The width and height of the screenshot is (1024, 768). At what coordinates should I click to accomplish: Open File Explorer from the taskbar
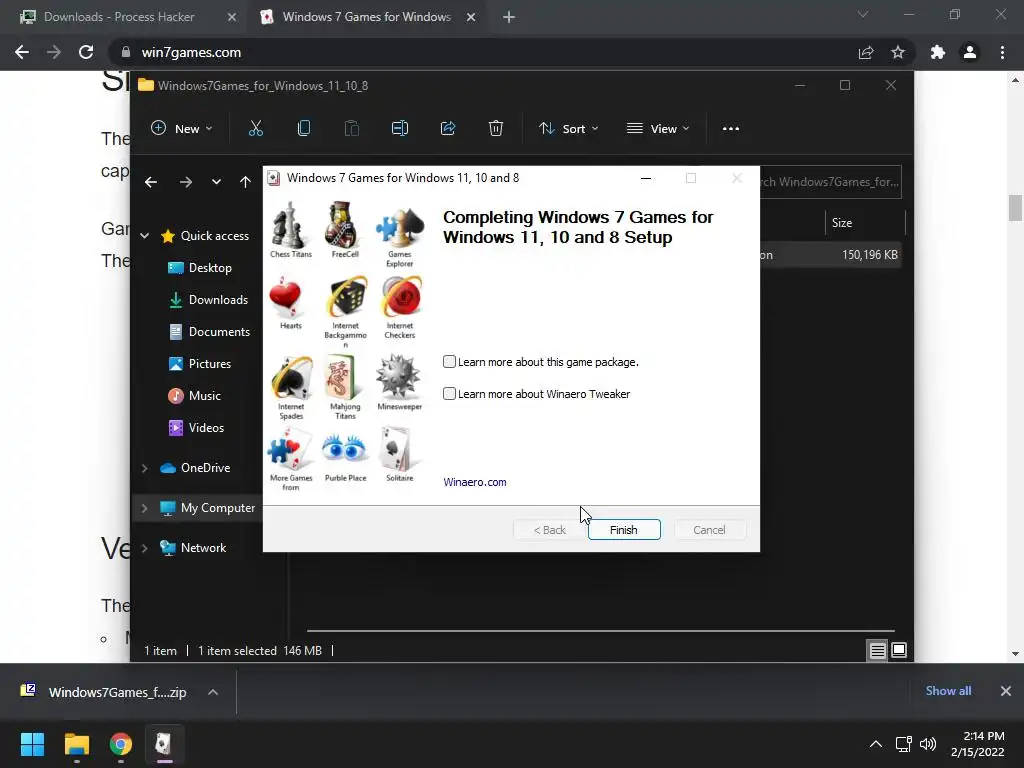point(76,744)
